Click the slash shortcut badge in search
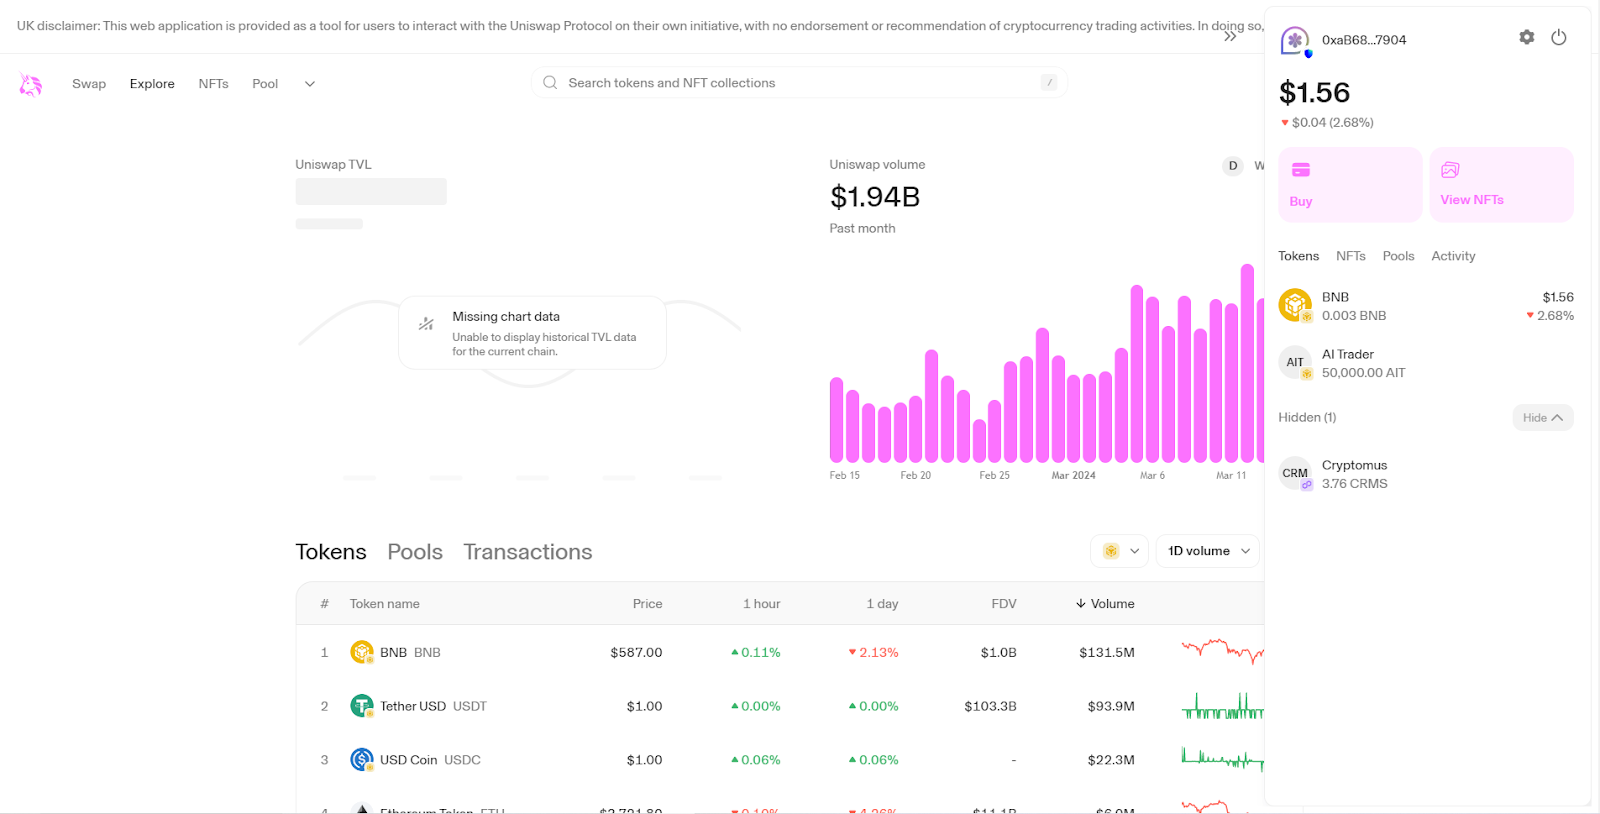The width and height of the screenshot is (1600, 814). click(x=1048, y=83)
